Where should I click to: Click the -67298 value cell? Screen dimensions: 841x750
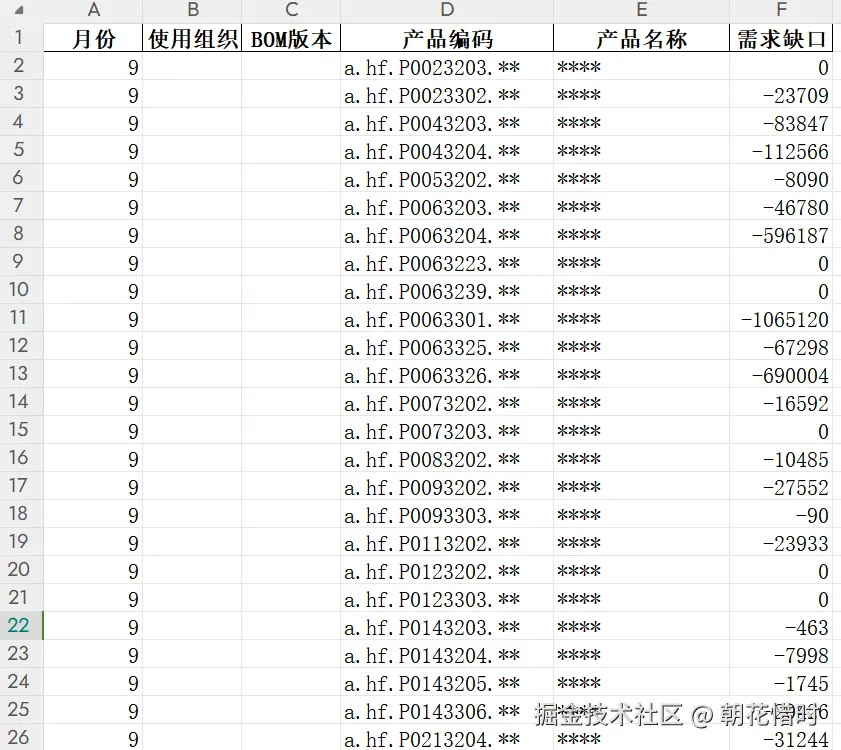pyautogui.click(x=781, y=346)
